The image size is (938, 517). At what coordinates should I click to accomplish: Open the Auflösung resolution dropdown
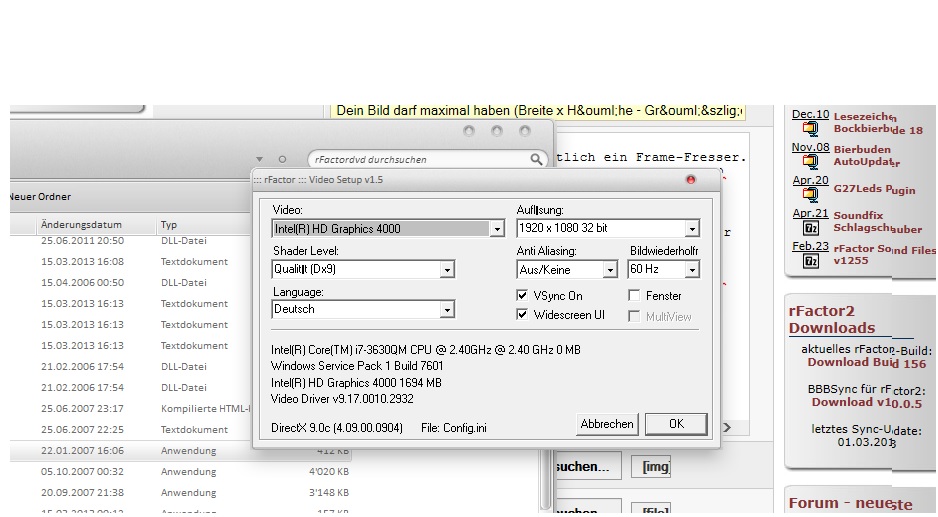point(691,229)
